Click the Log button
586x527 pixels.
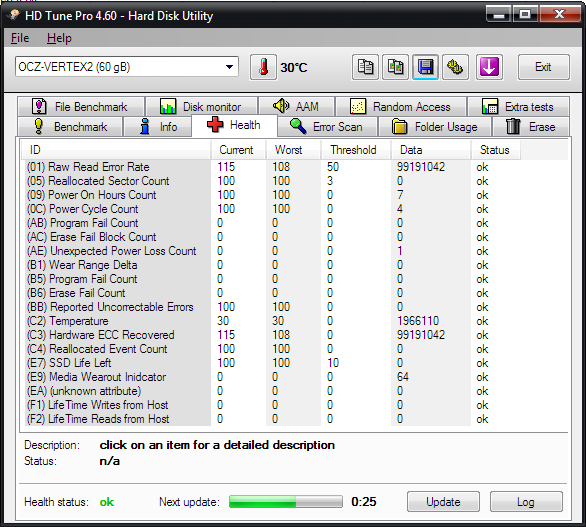point(526,502)
